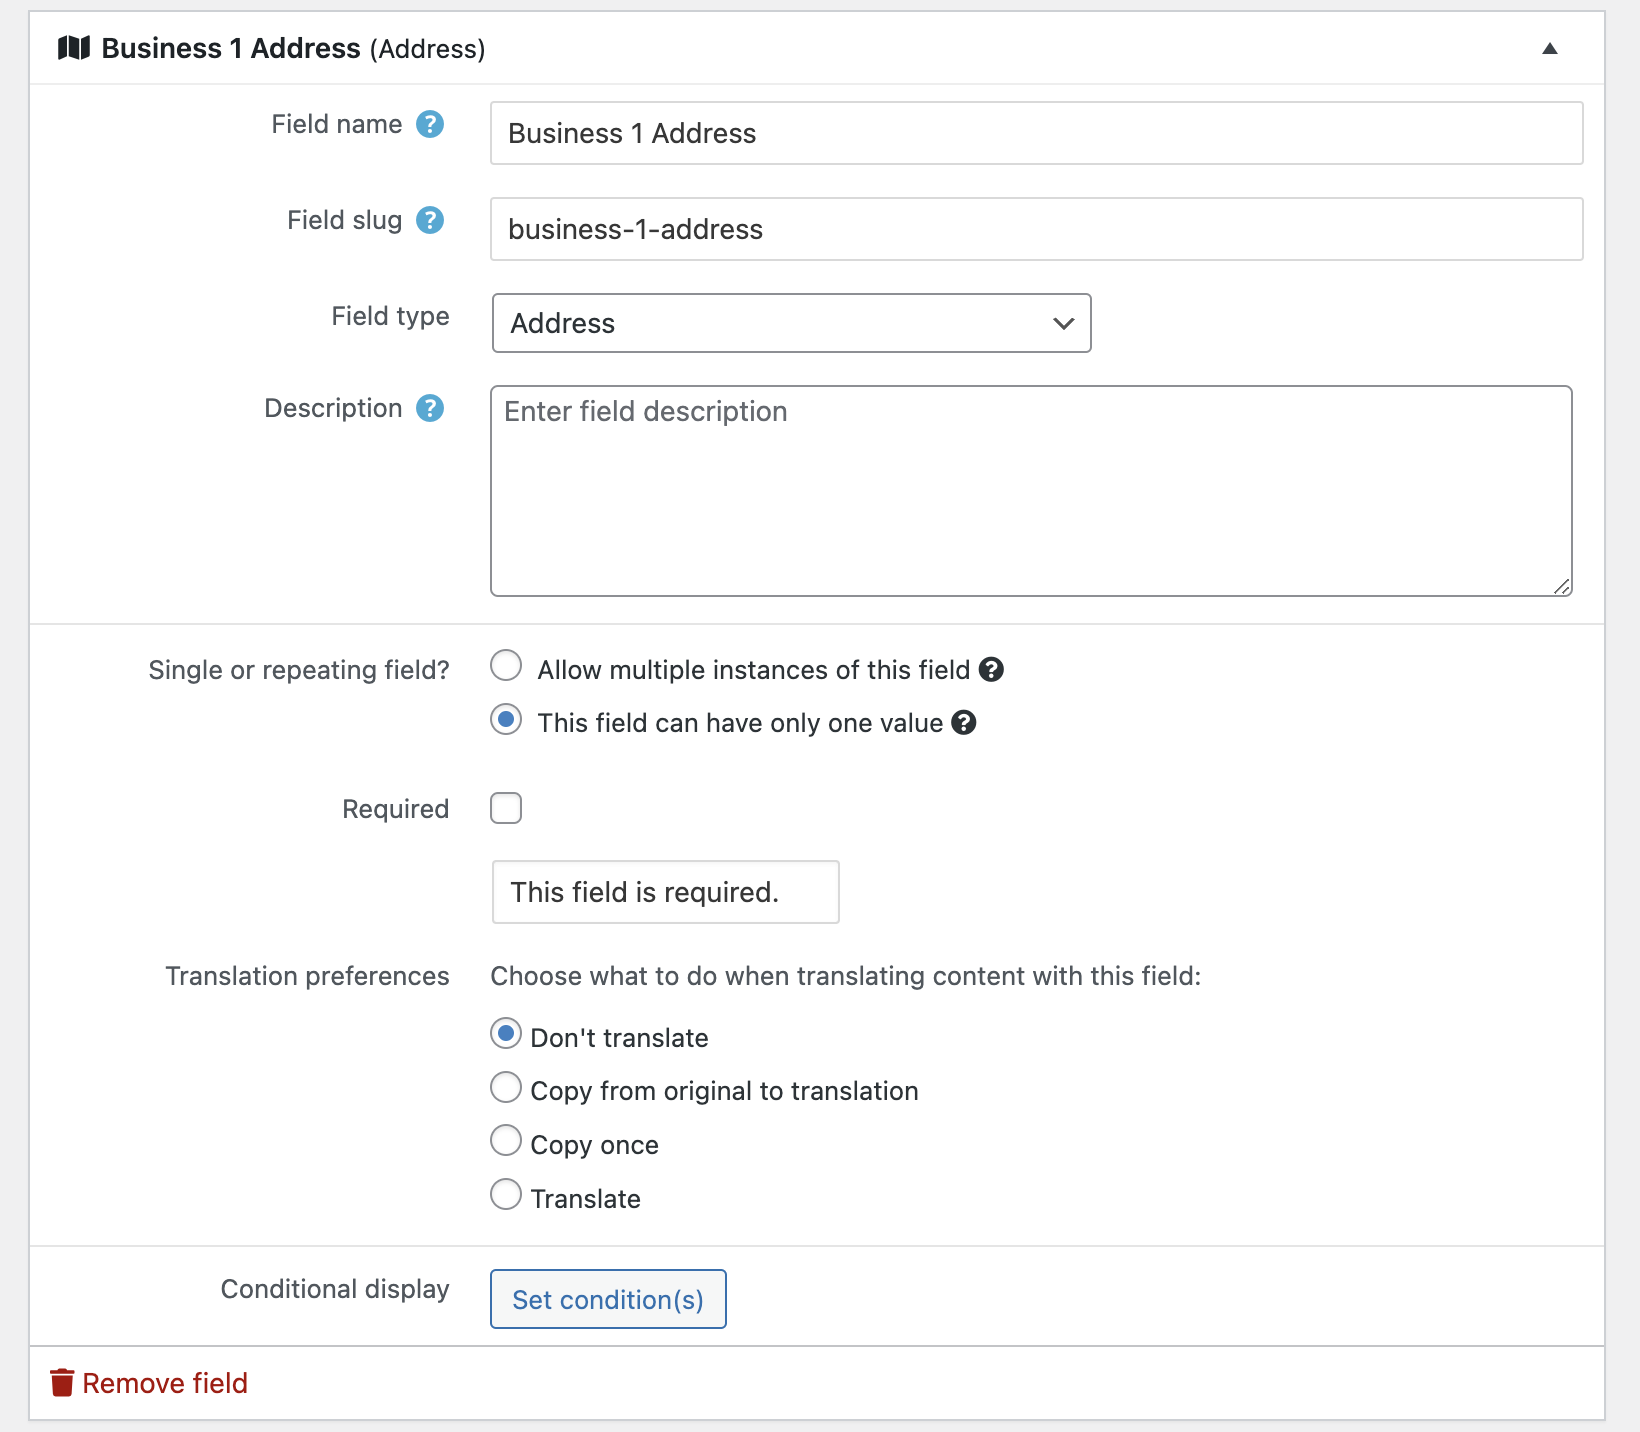
Task: Open the Field type Address dropdown
Action: point(792,323)
